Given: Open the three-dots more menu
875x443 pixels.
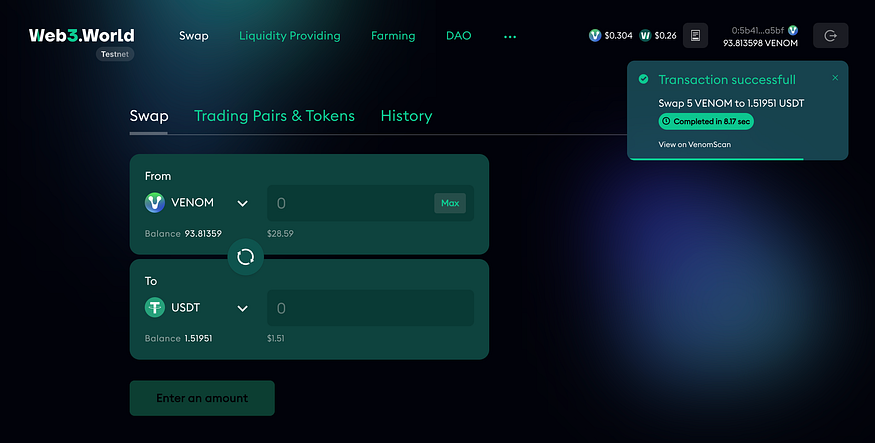Looking at the screenshot, I should tap(510, 37).
